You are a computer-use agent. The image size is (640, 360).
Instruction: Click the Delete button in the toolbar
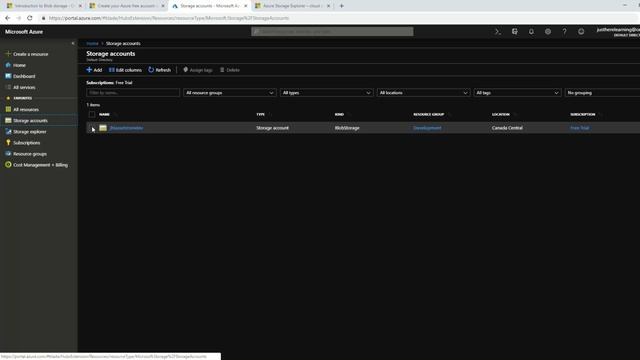(230, 70)
